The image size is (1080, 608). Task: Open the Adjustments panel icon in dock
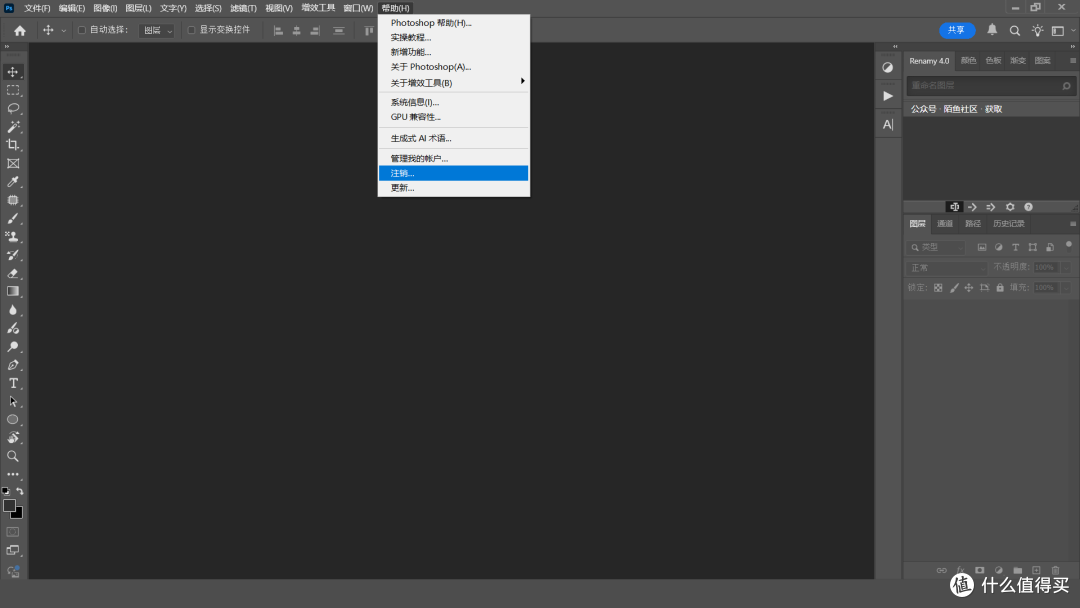888,67
